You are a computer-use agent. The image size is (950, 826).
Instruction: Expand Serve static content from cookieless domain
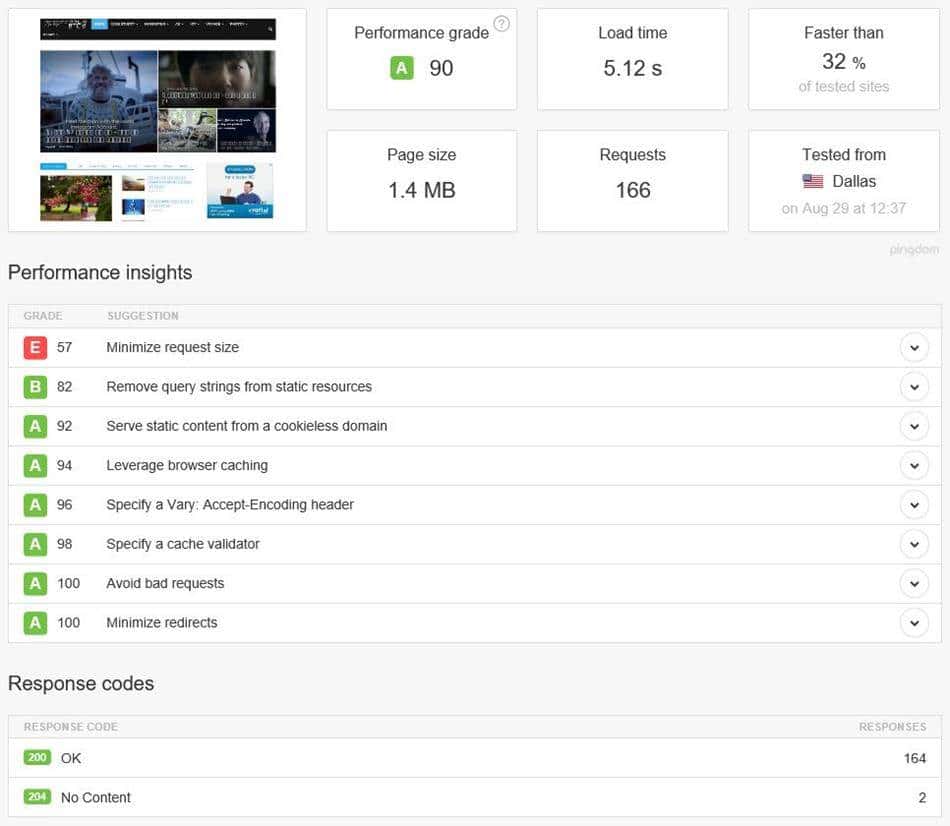pos(914,426)
